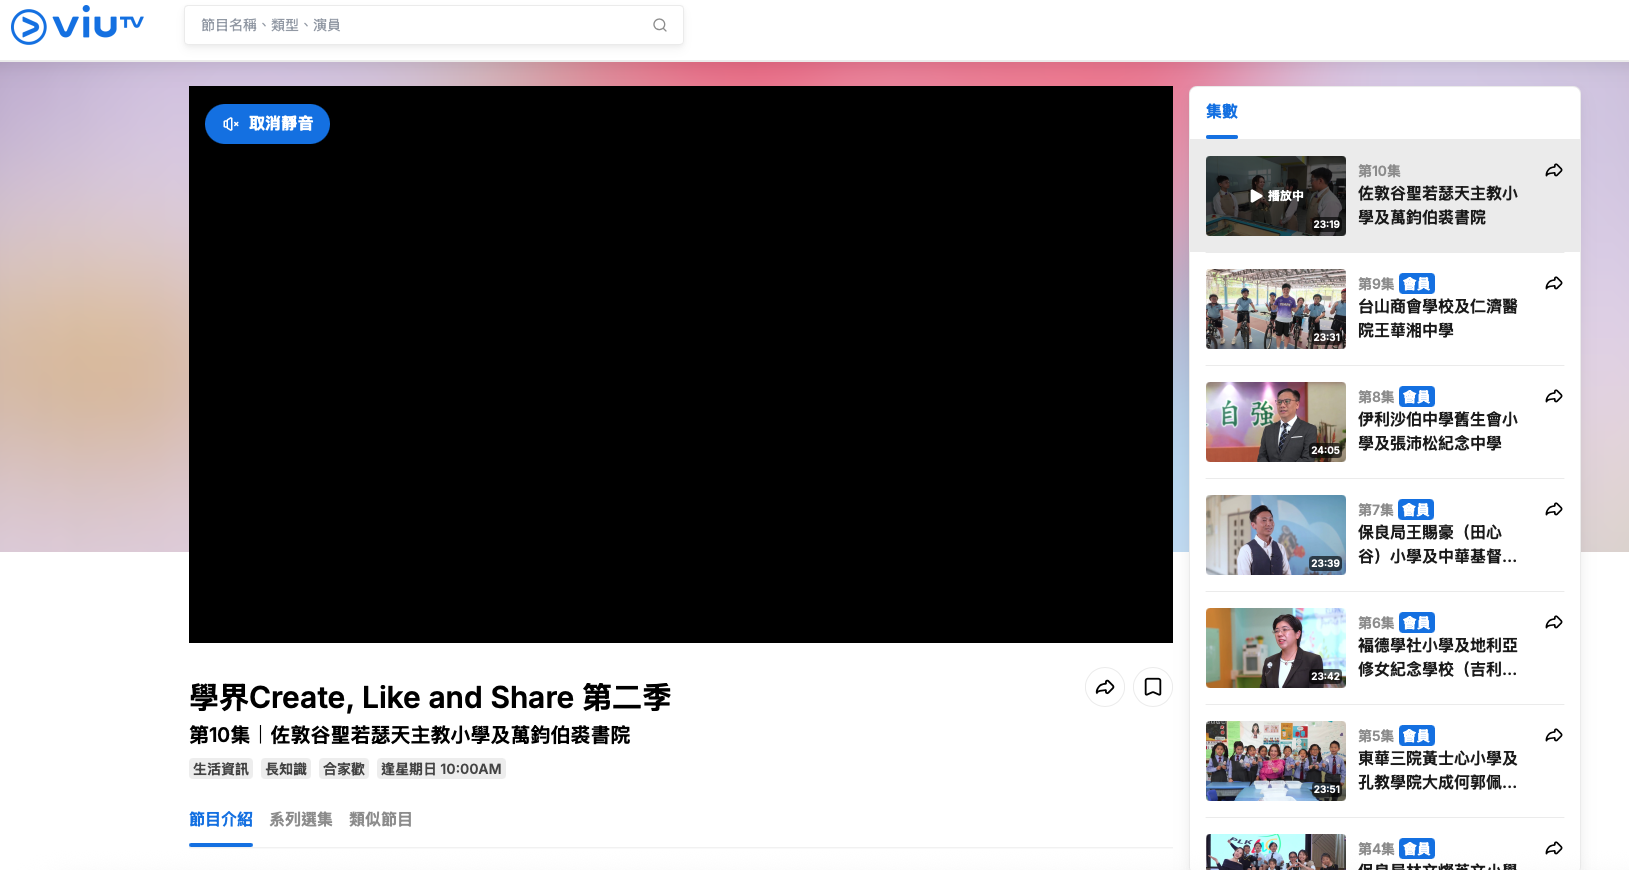
Task: Play 第7集 thumbnail lasting 23:39
Action: tap(1276, 535)
